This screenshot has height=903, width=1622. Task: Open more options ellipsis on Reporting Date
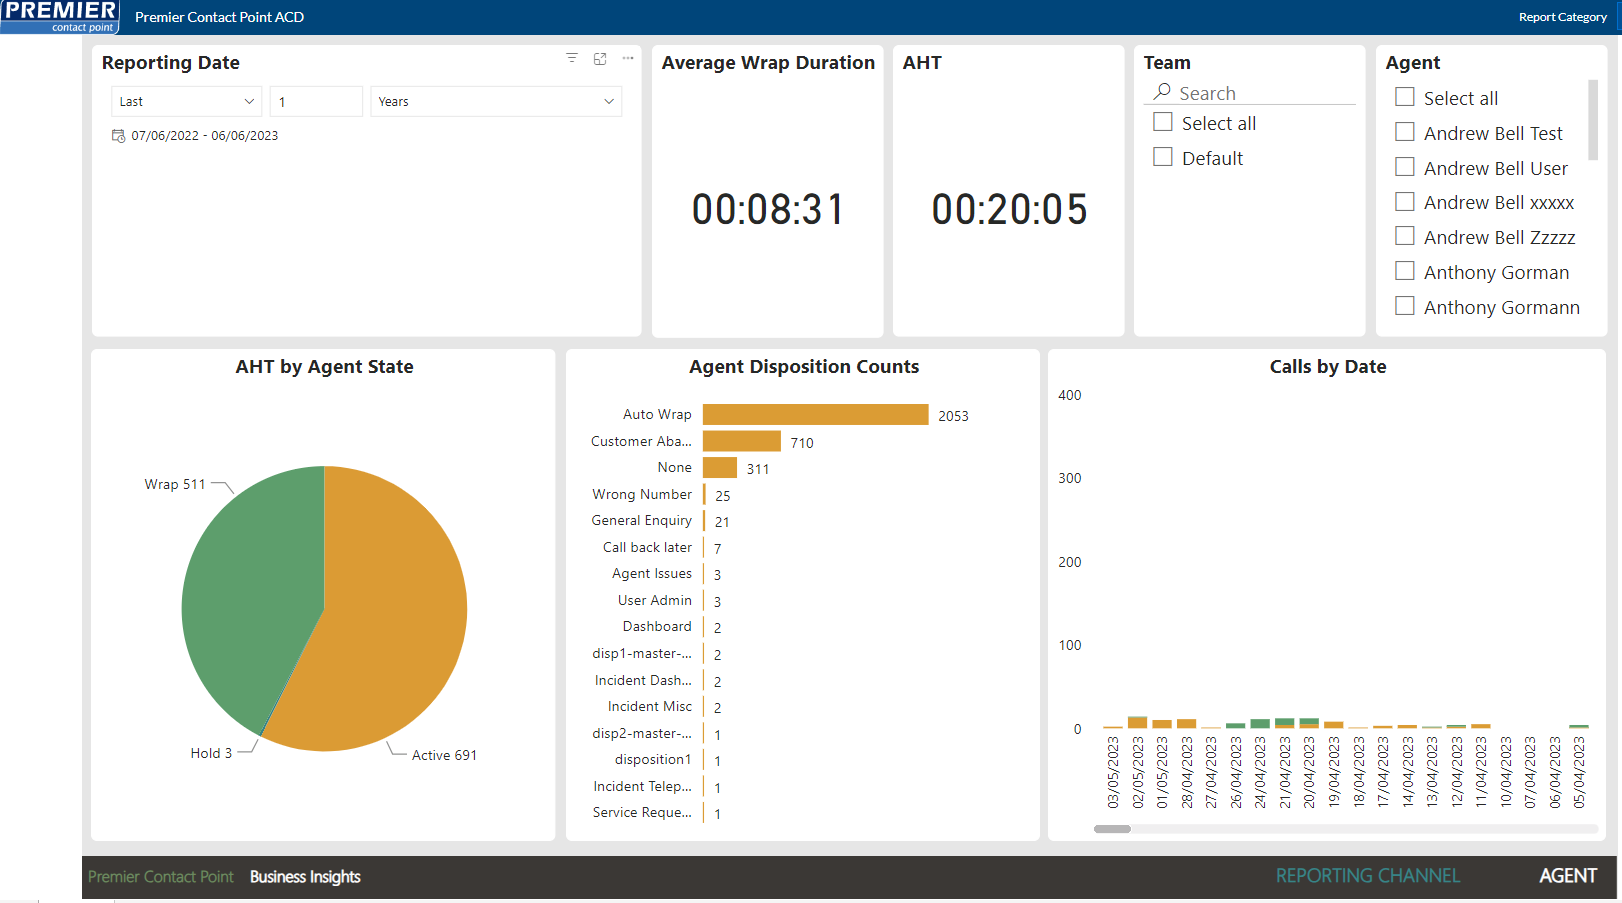pos(628,58)
